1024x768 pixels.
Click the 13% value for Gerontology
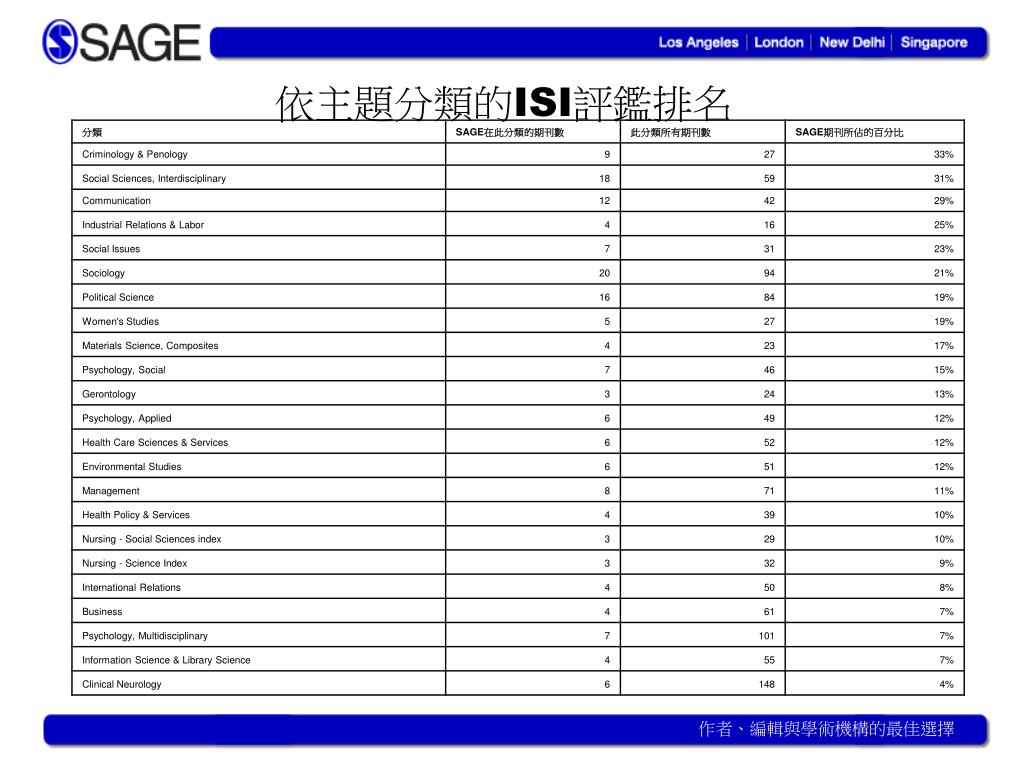pos(943,394)
